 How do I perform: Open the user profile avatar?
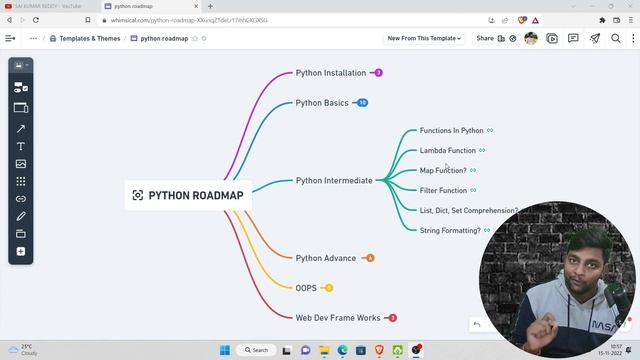click(x=531, y=38)
